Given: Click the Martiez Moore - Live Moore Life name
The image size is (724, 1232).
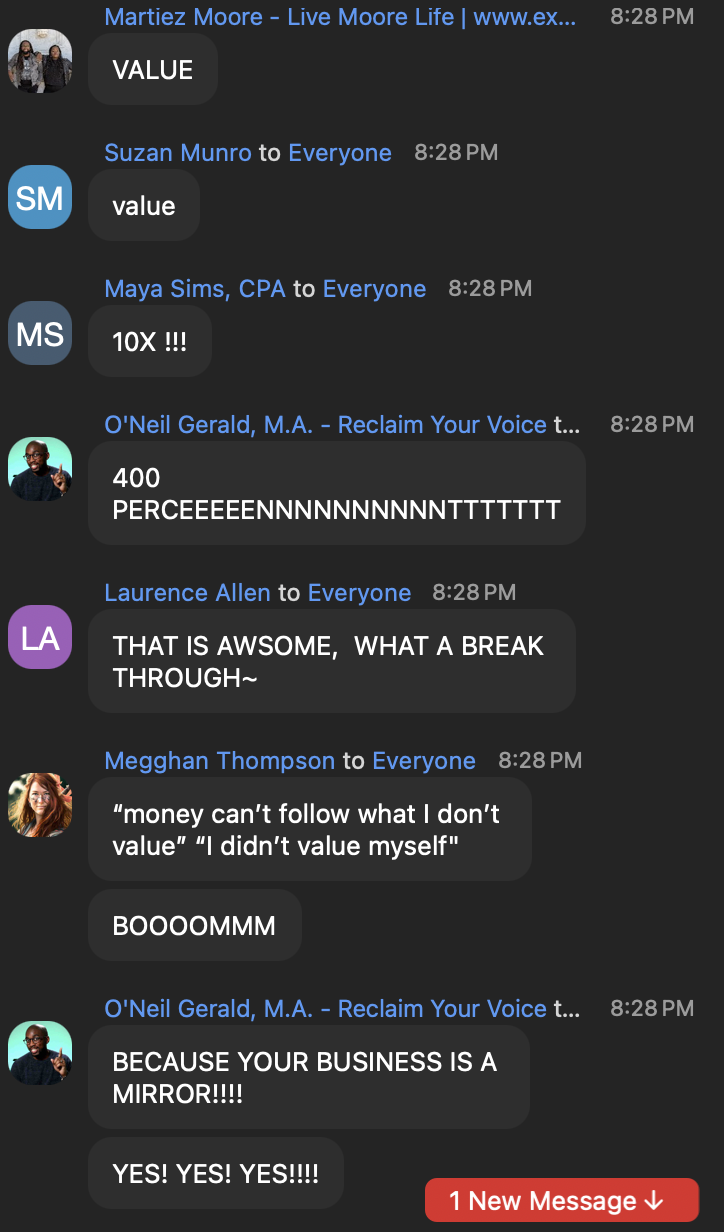Looking at the screenshot, I should point(340,17).
